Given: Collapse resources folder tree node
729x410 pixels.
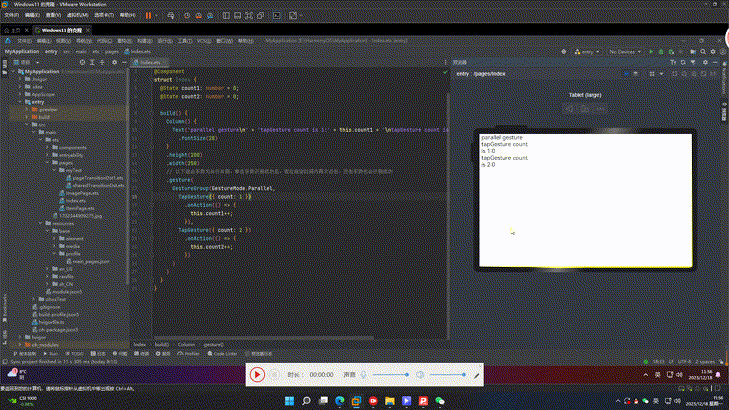Looking at the screenshot, I should click(40, 223).
